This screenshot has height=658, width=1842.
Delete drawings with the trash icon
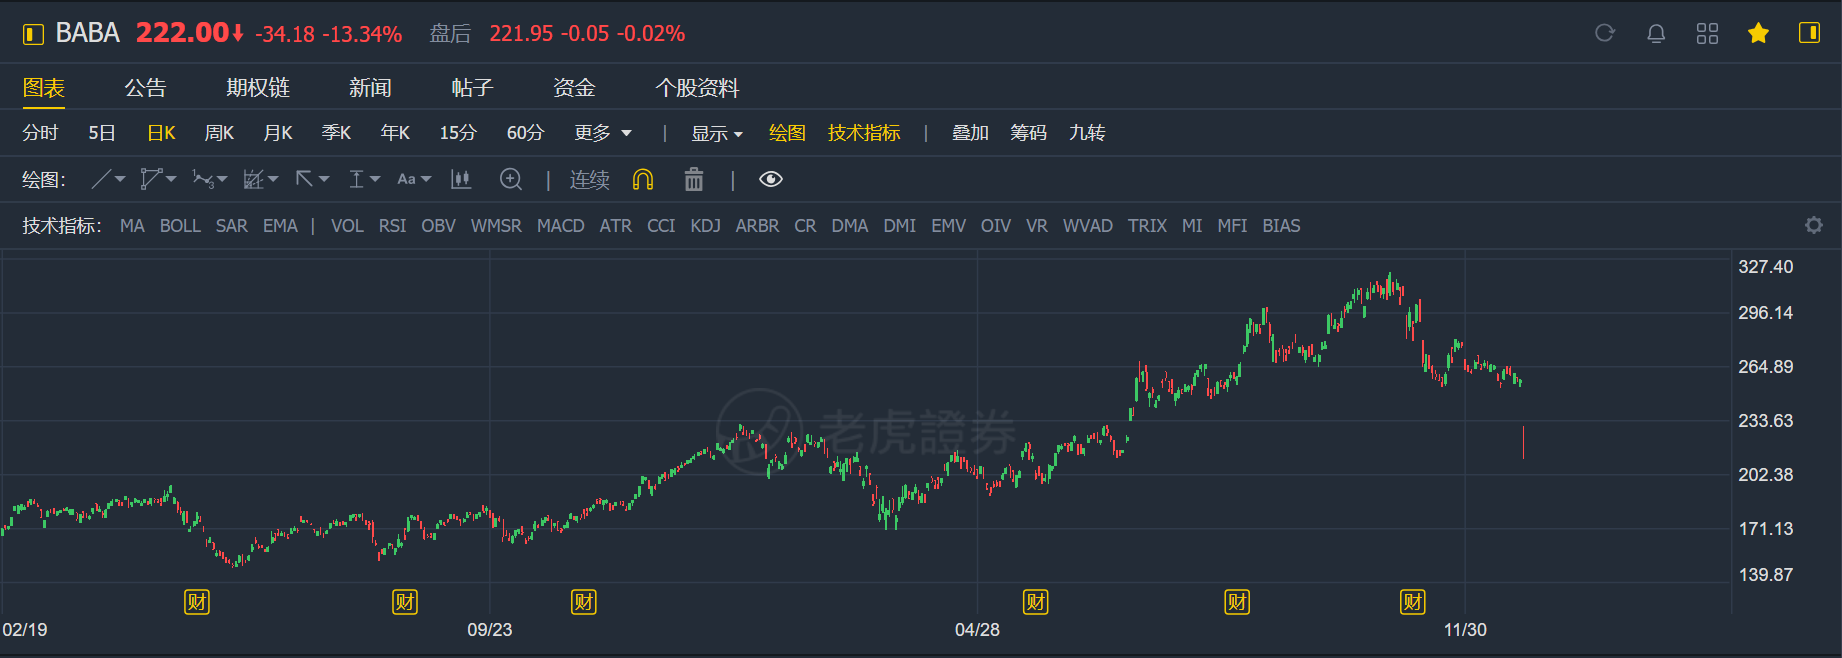click(694, 179)
